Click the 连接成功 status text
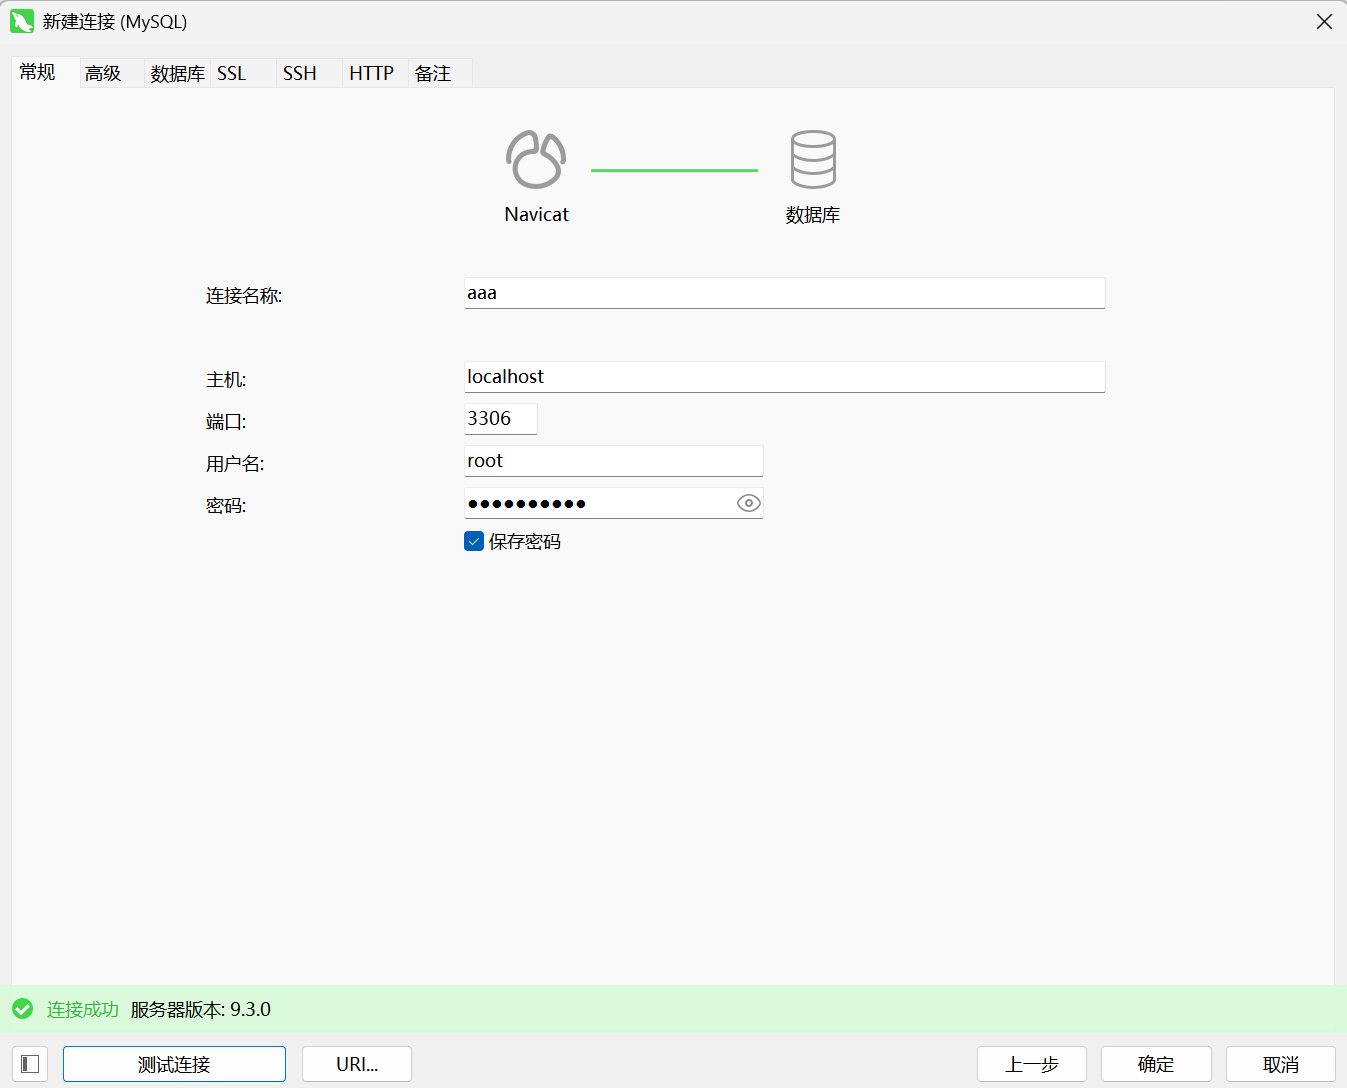This screenshot has width=1347, height=1088. 83,1009
